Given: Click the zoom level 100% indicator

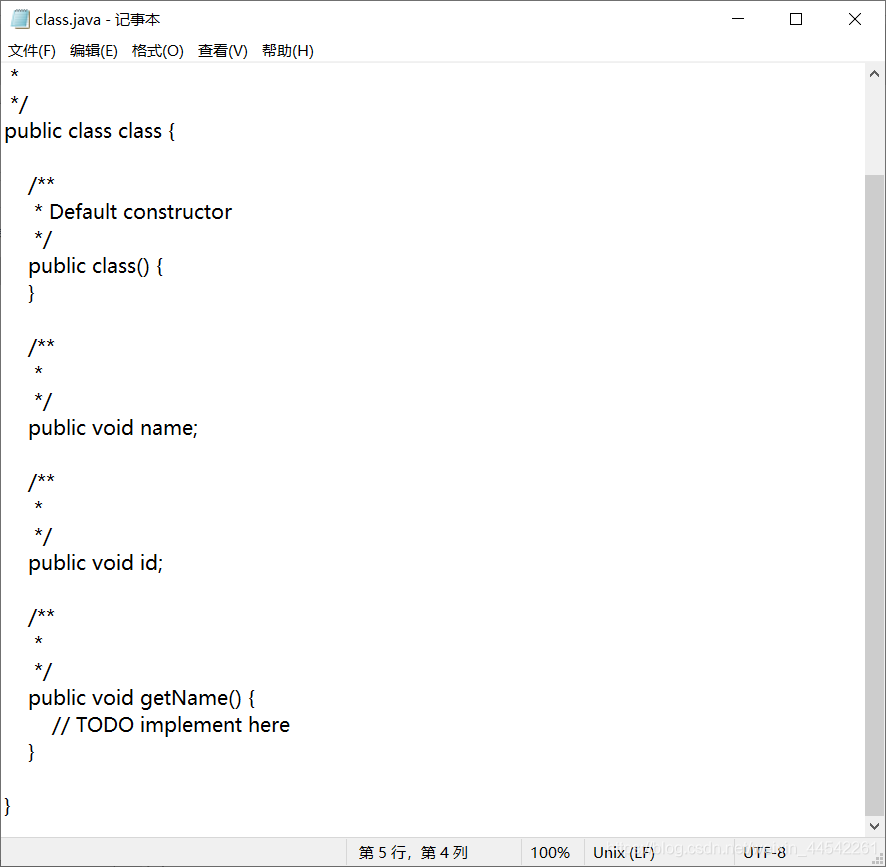Looking at the screenshot, I should 551,852.
